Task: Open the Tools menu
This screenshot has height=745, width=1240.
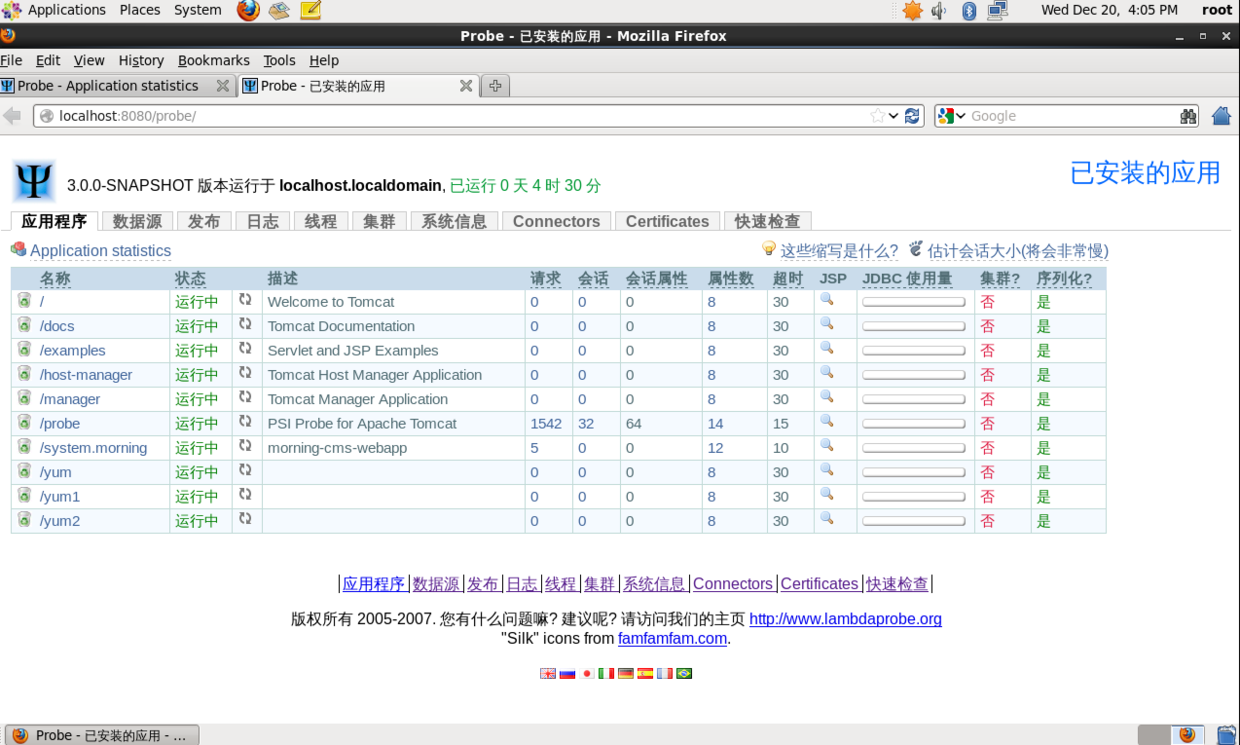Action: [x=280, y=60]
